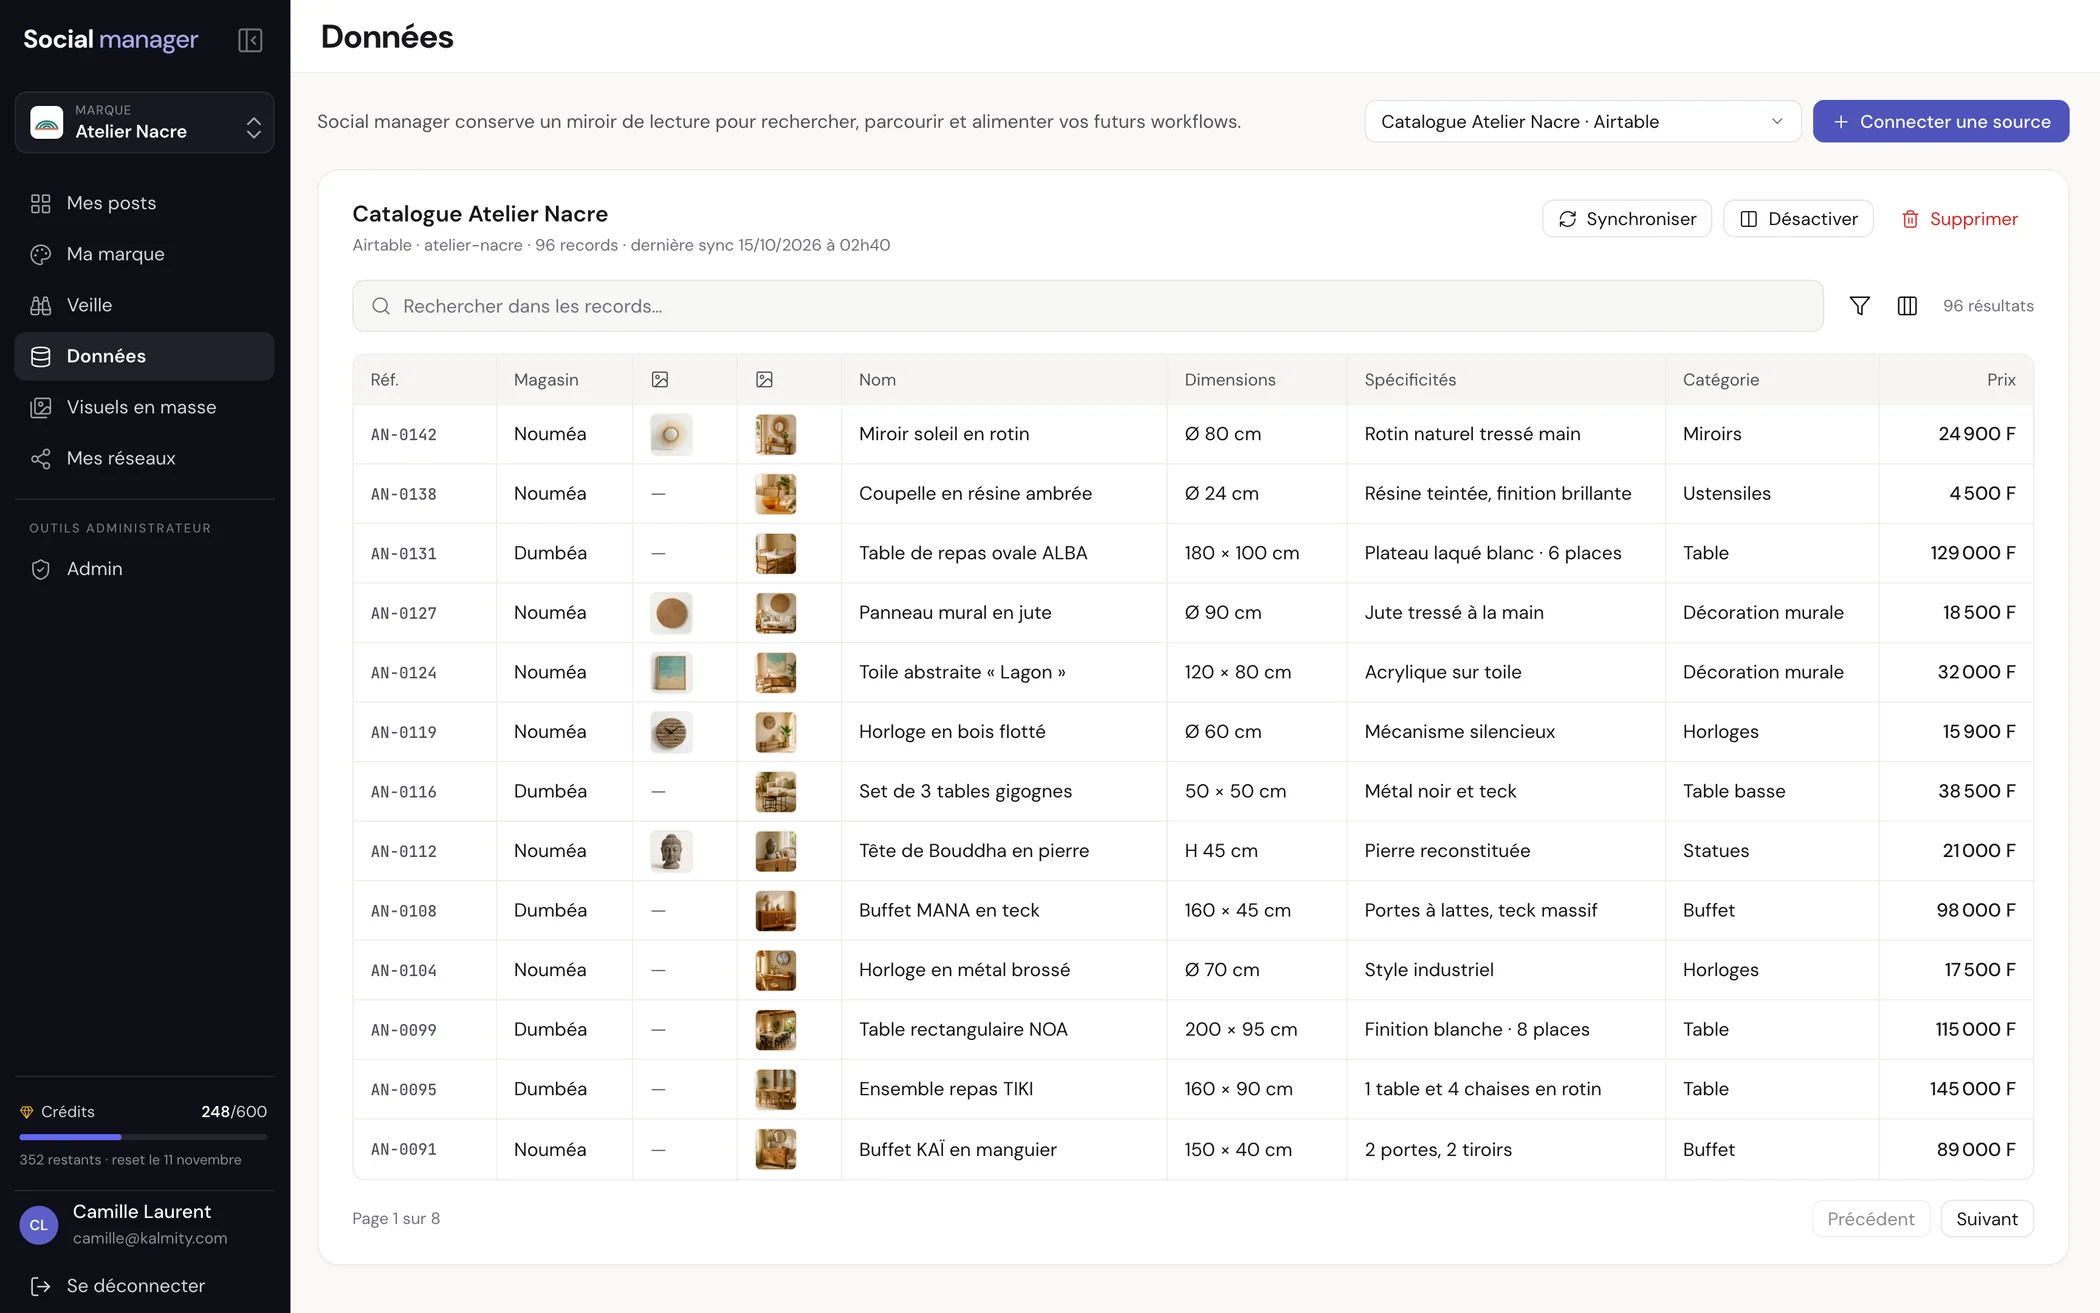The width and height of the screenshot is (2100, 1313).
Task: Go to Ma marque page
Action: coord(145,254)
